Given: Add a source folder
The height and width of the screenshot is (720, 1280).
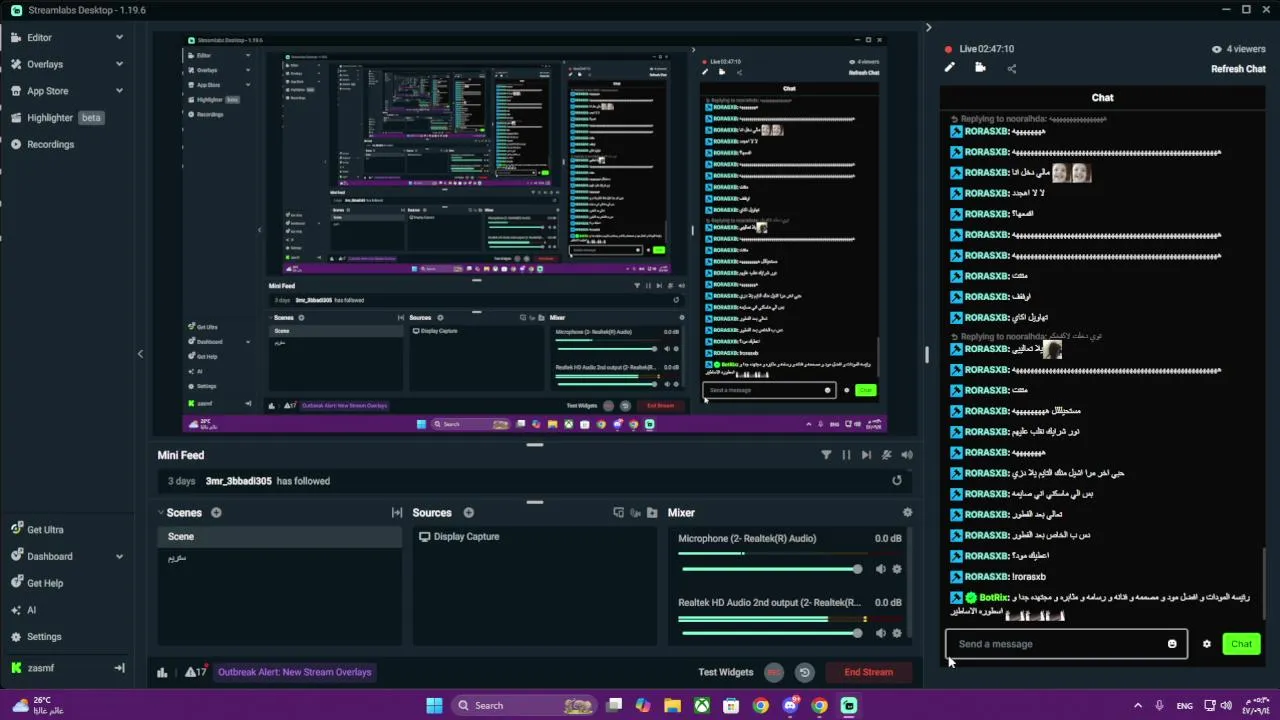Looking at the screenshot, I should tap(650, 513).
